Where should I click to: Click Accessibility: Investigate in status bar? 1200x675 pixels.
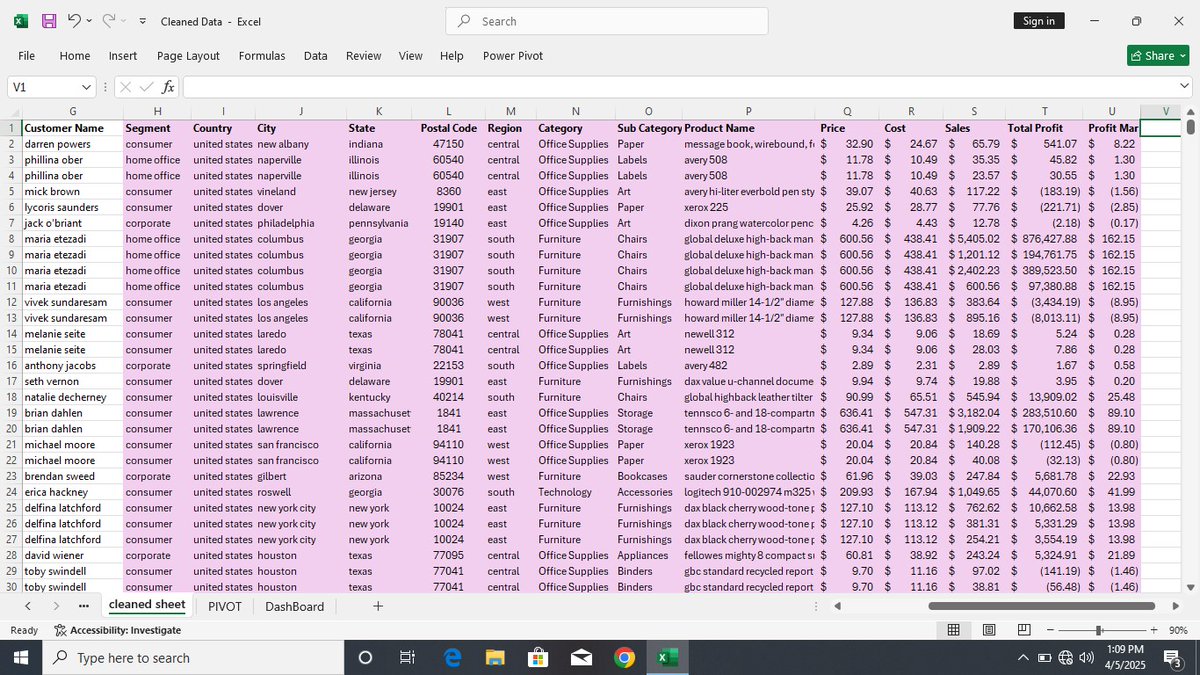click(118, 630)
